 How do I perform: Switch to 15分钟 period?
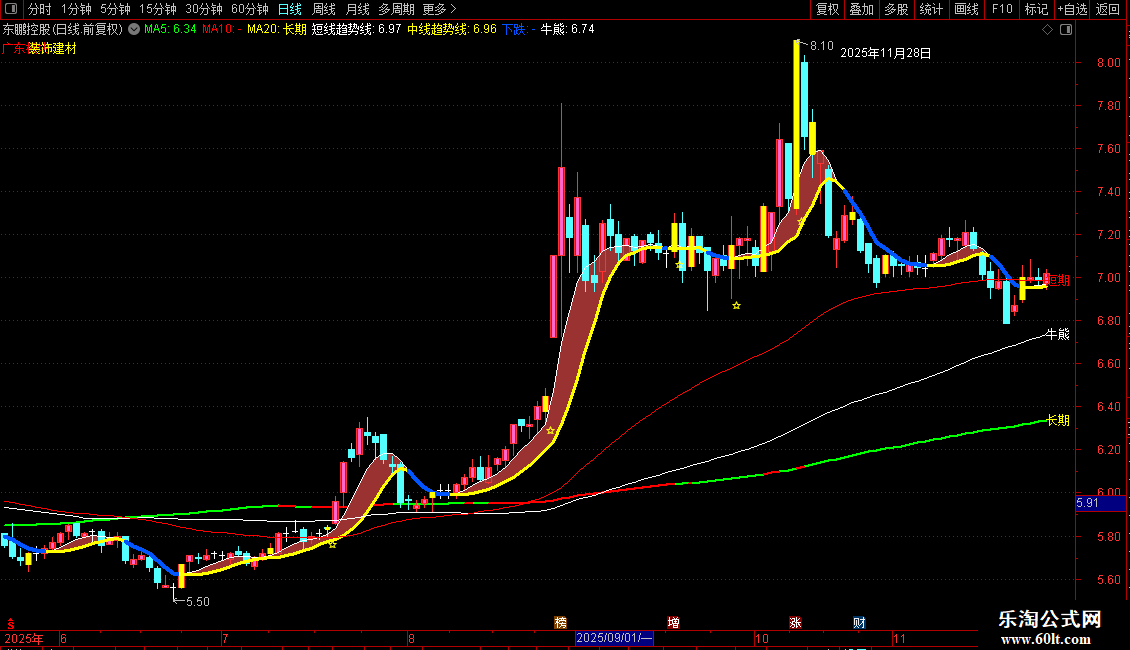[158, 9]
